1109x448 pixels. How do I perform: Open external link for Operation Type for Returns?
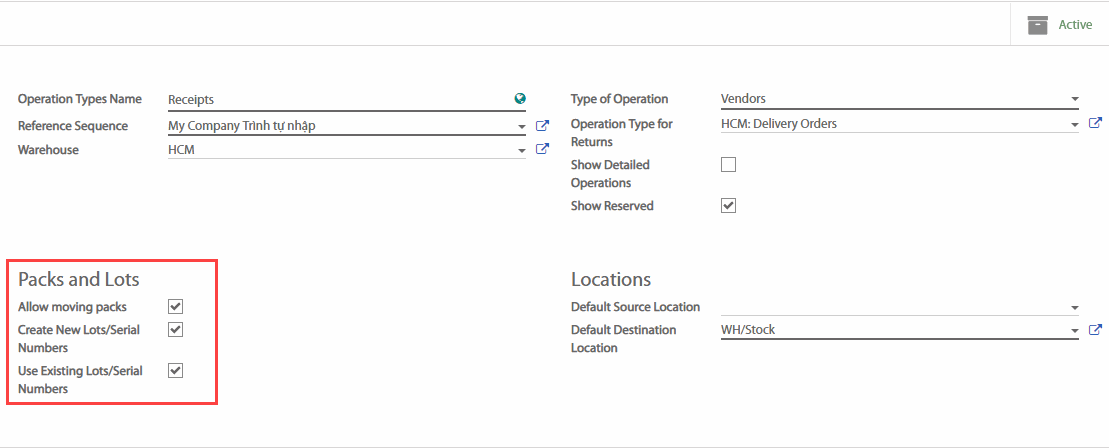[x=1095, y=124]
